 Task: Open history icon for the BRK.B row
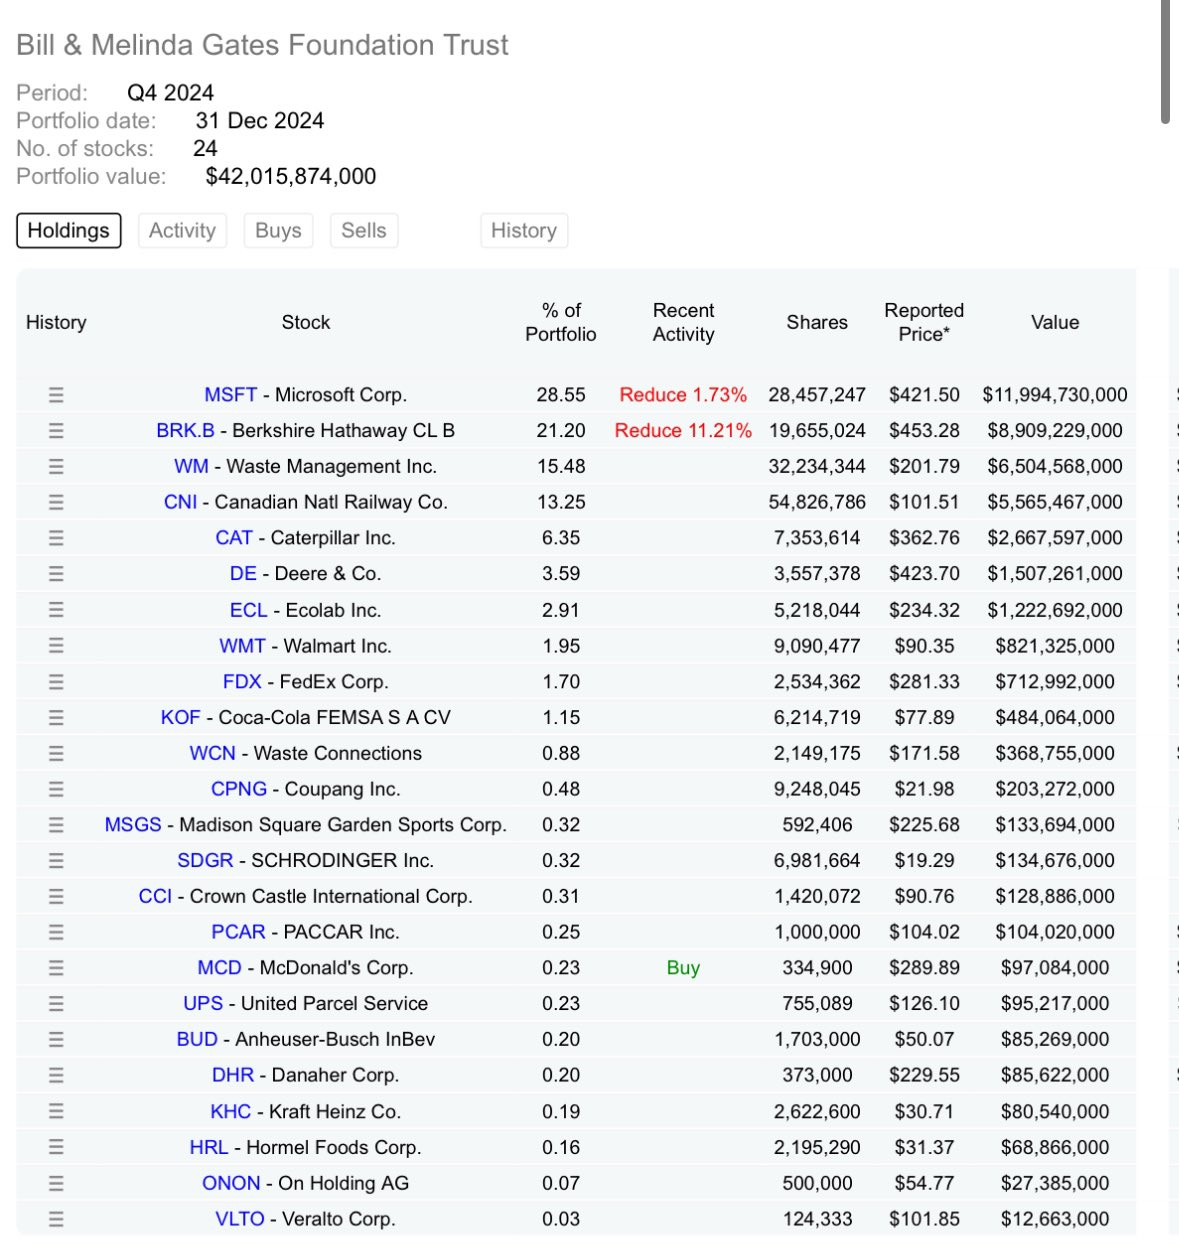56,431
